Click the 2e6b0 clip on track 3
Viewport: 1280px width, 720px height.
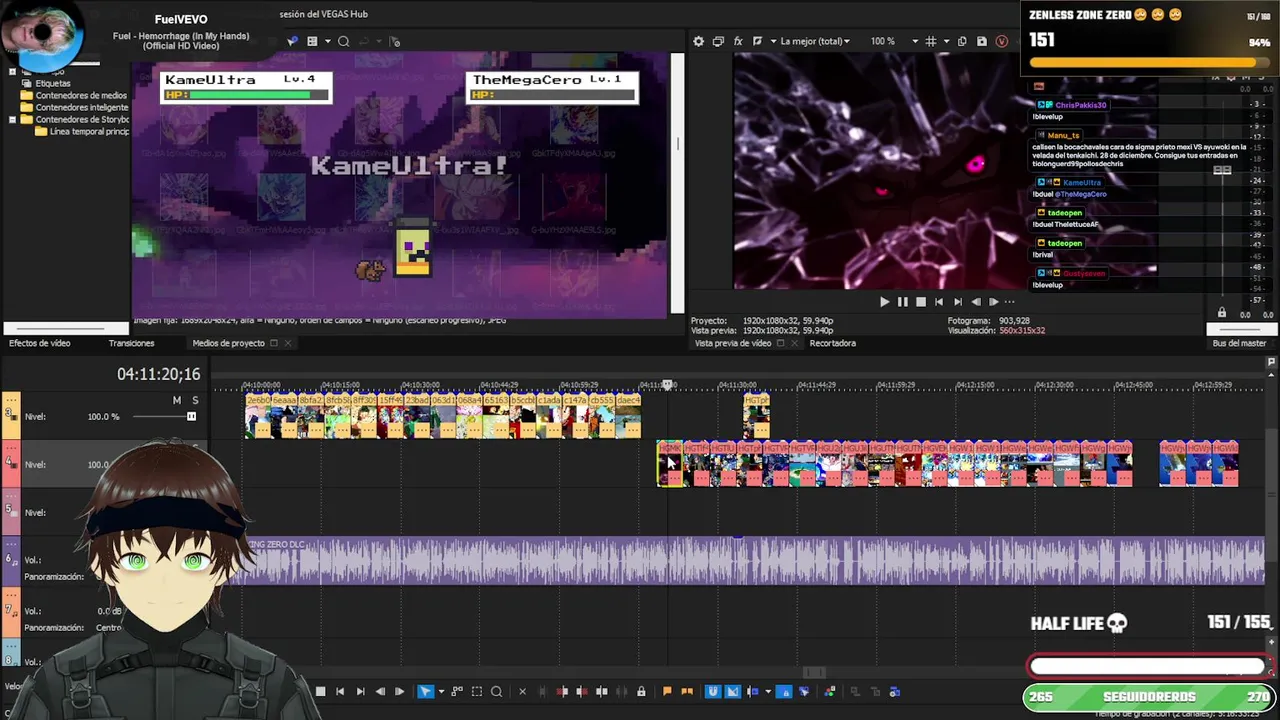[258, 416]
